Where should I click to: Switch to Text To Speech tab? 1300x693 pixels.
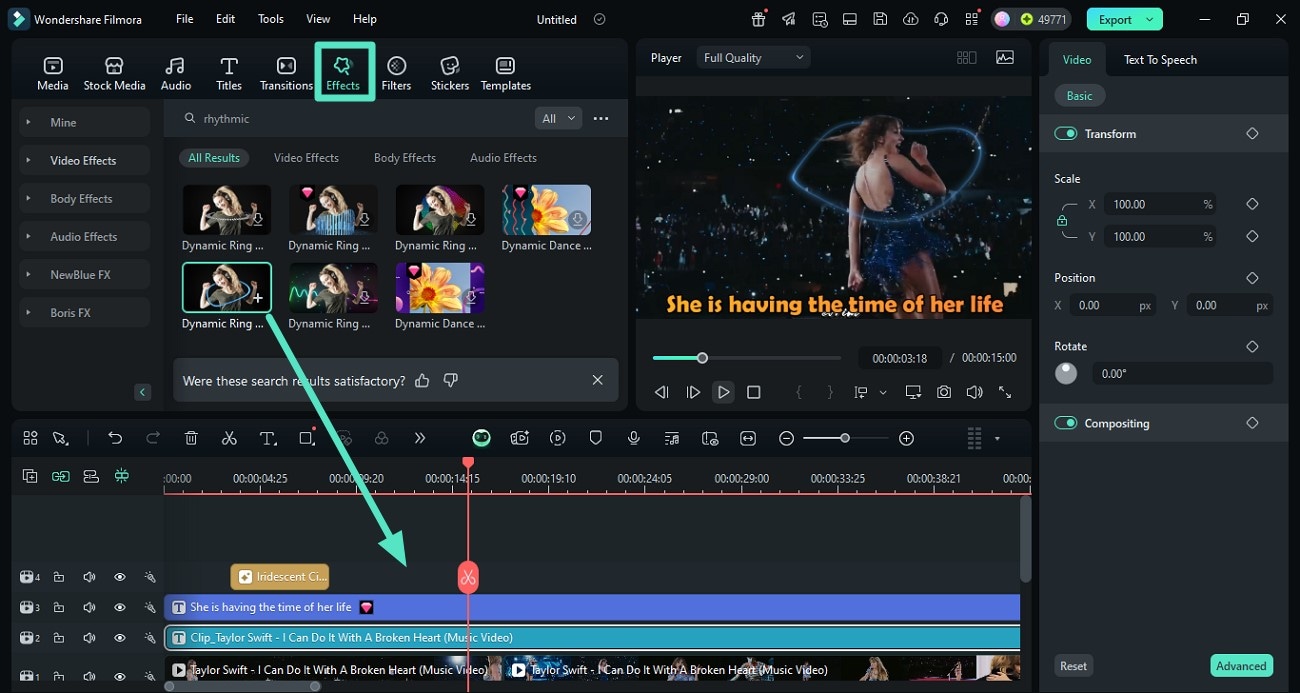click(1160, 60)
